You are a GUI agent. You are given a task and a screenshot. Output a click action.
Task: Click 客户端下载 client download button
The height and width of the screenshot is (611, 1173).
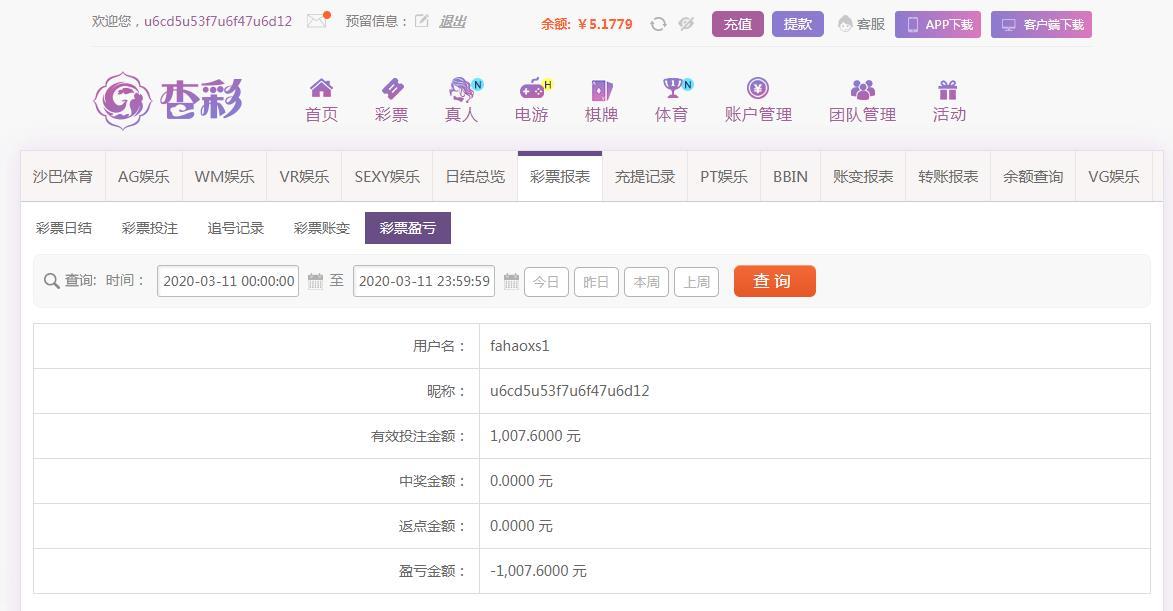pyautogui.click(x=1041, y=24)
